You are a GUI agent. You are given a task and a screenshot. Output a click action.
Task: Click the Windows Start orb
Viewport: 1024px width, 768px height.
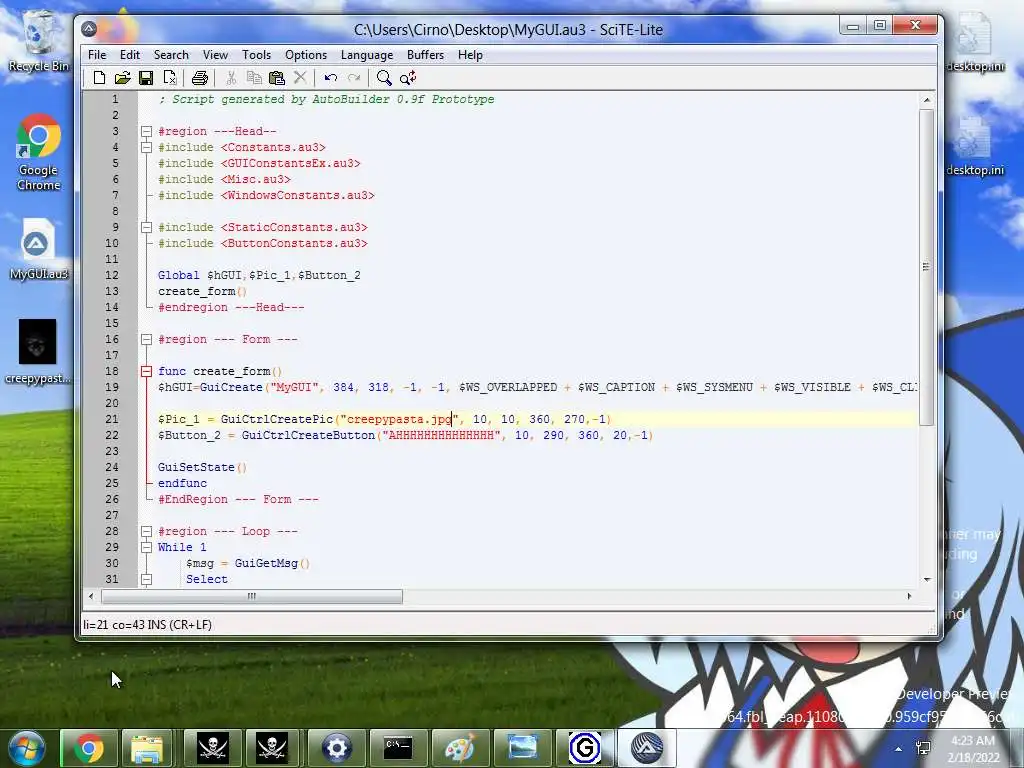point(26,748)
